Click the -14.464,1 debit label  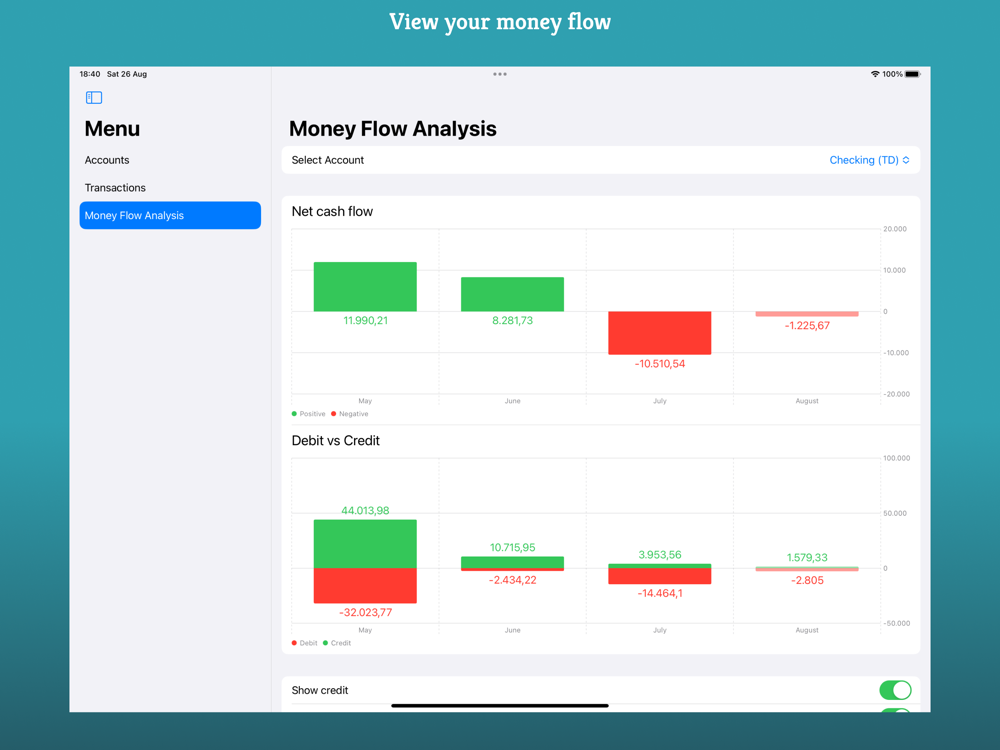659,594
